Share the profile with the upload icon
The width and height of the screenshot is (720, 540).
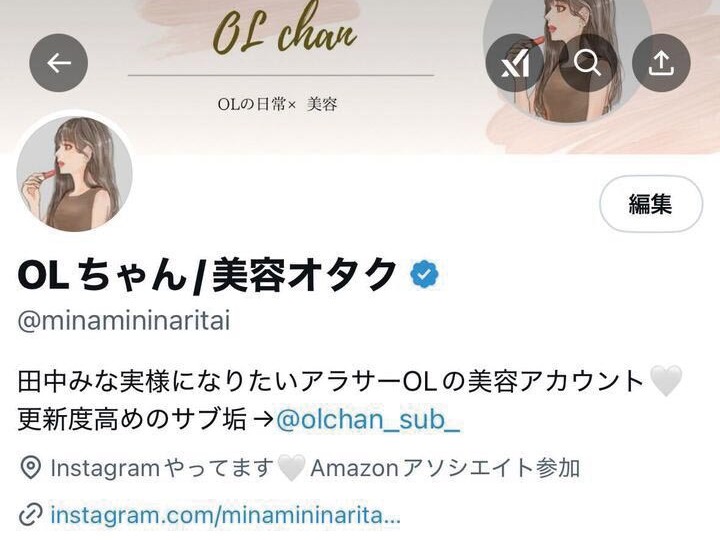click(661, 63)
